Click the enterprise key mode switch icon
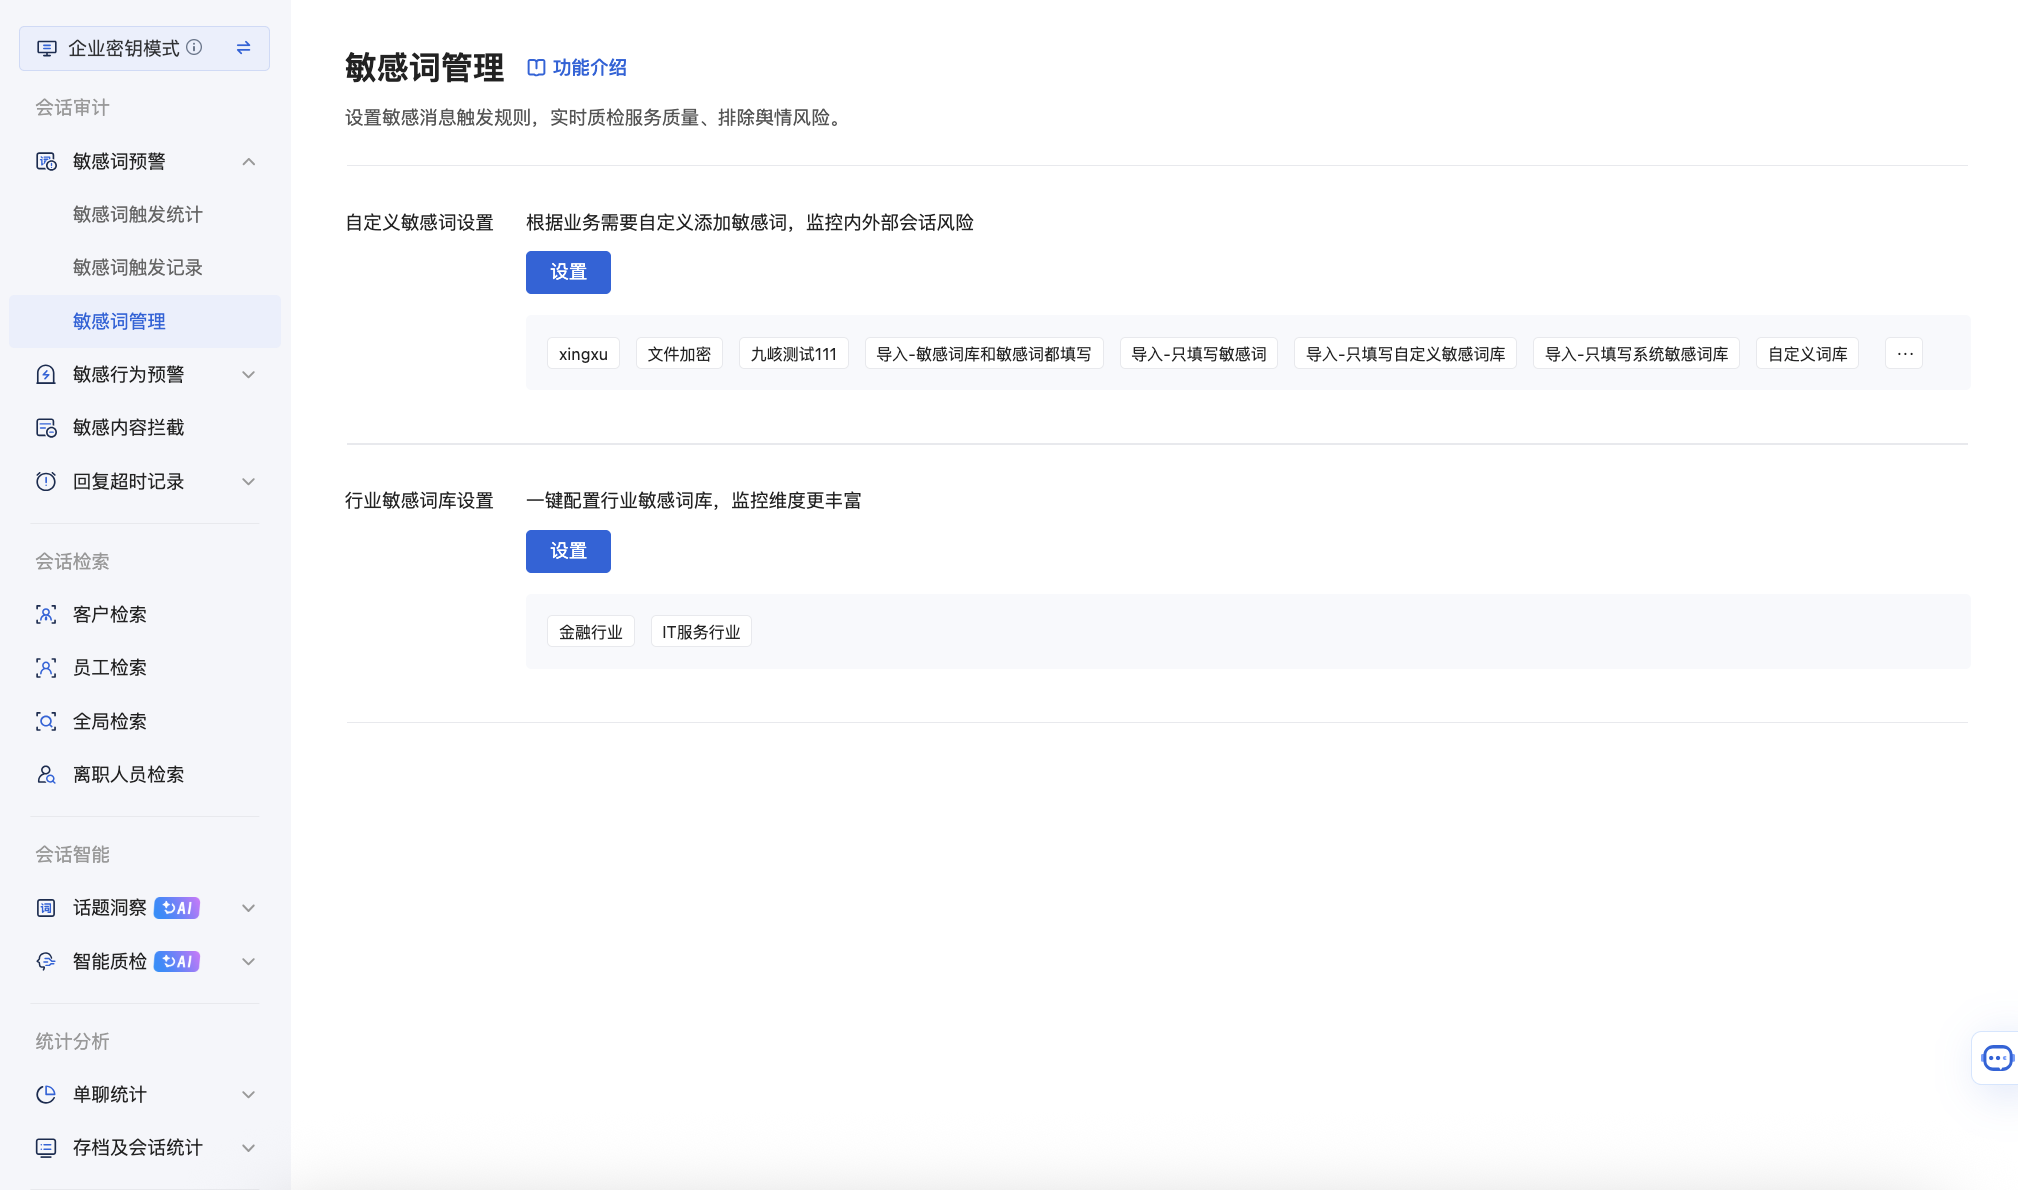The width and height of the screenshot is (2018, 1190). 243,48
